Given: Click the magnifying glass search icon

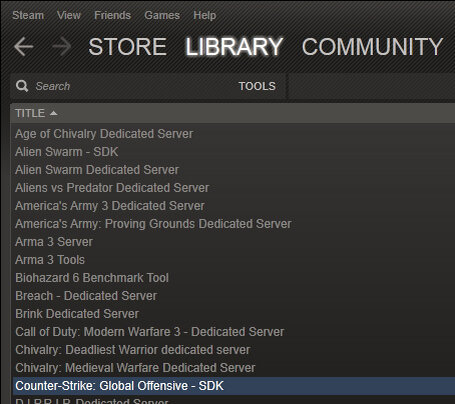Looking at the screenshot, I should pyautogui.click(x=22, y=86).
